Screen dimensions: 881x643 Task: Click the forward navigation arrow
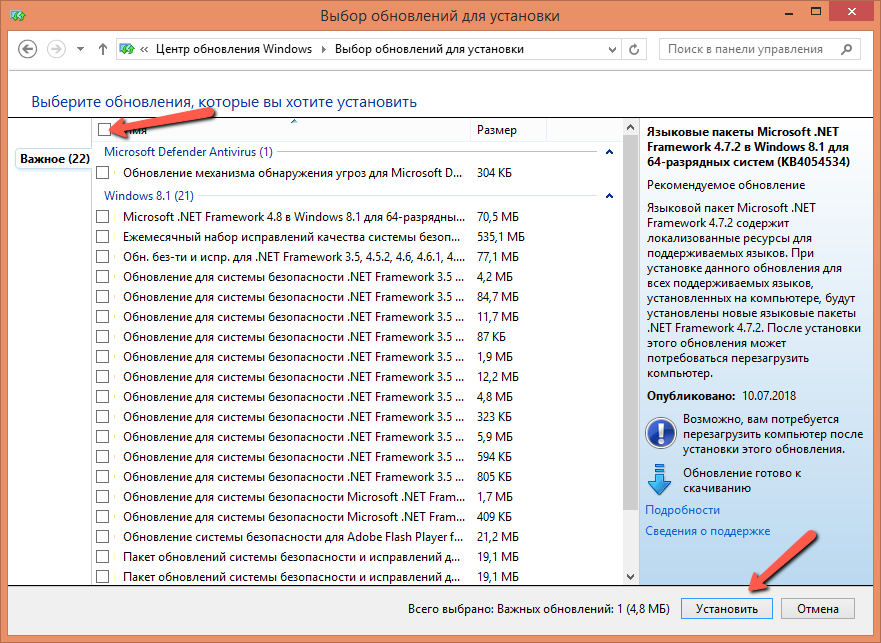point(56,49)
